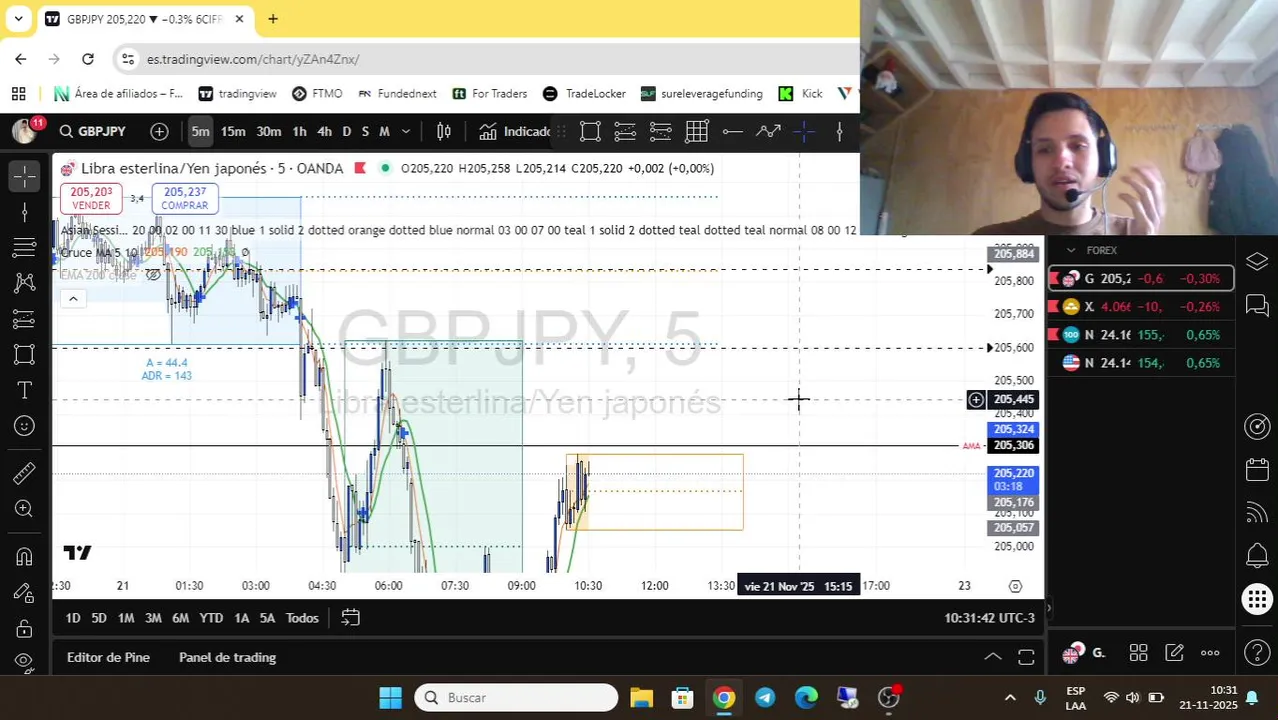
Task: Show the hidden EMA 200 indicator
Action: click(152, 274)
